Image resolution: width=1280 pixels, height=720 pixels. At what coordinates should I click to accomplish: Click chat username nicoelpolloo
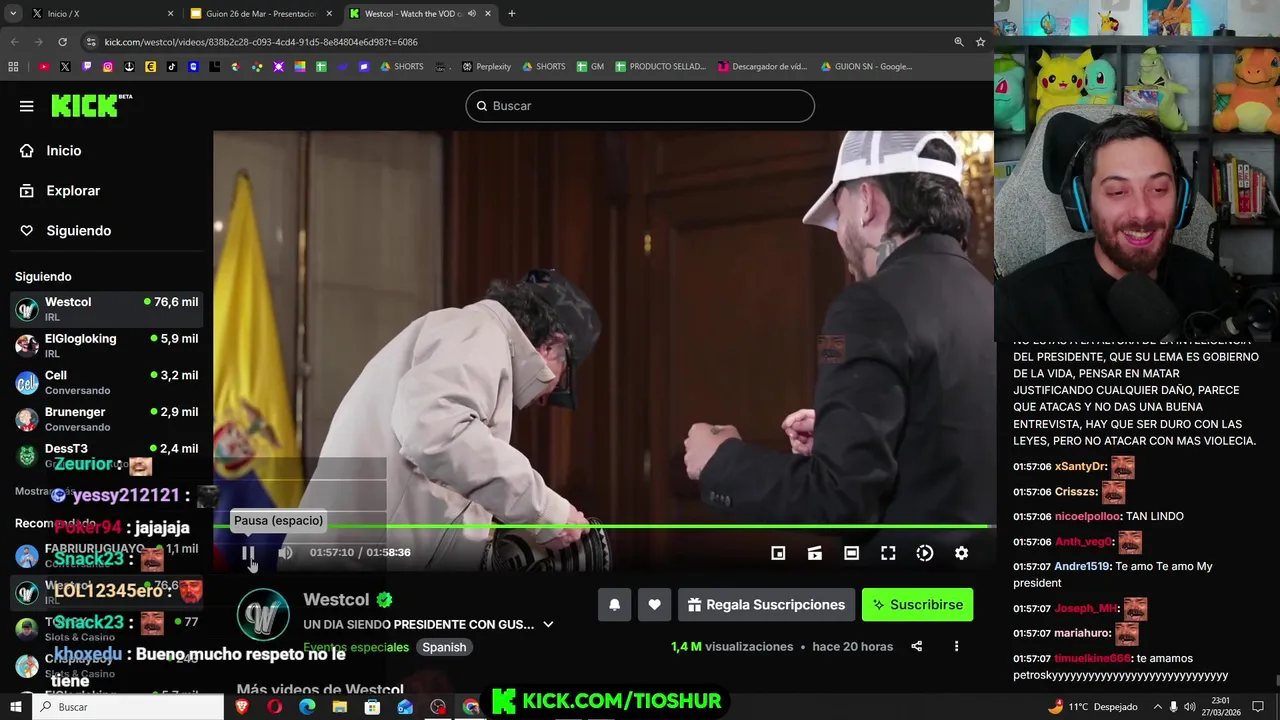pos(1088,516)
